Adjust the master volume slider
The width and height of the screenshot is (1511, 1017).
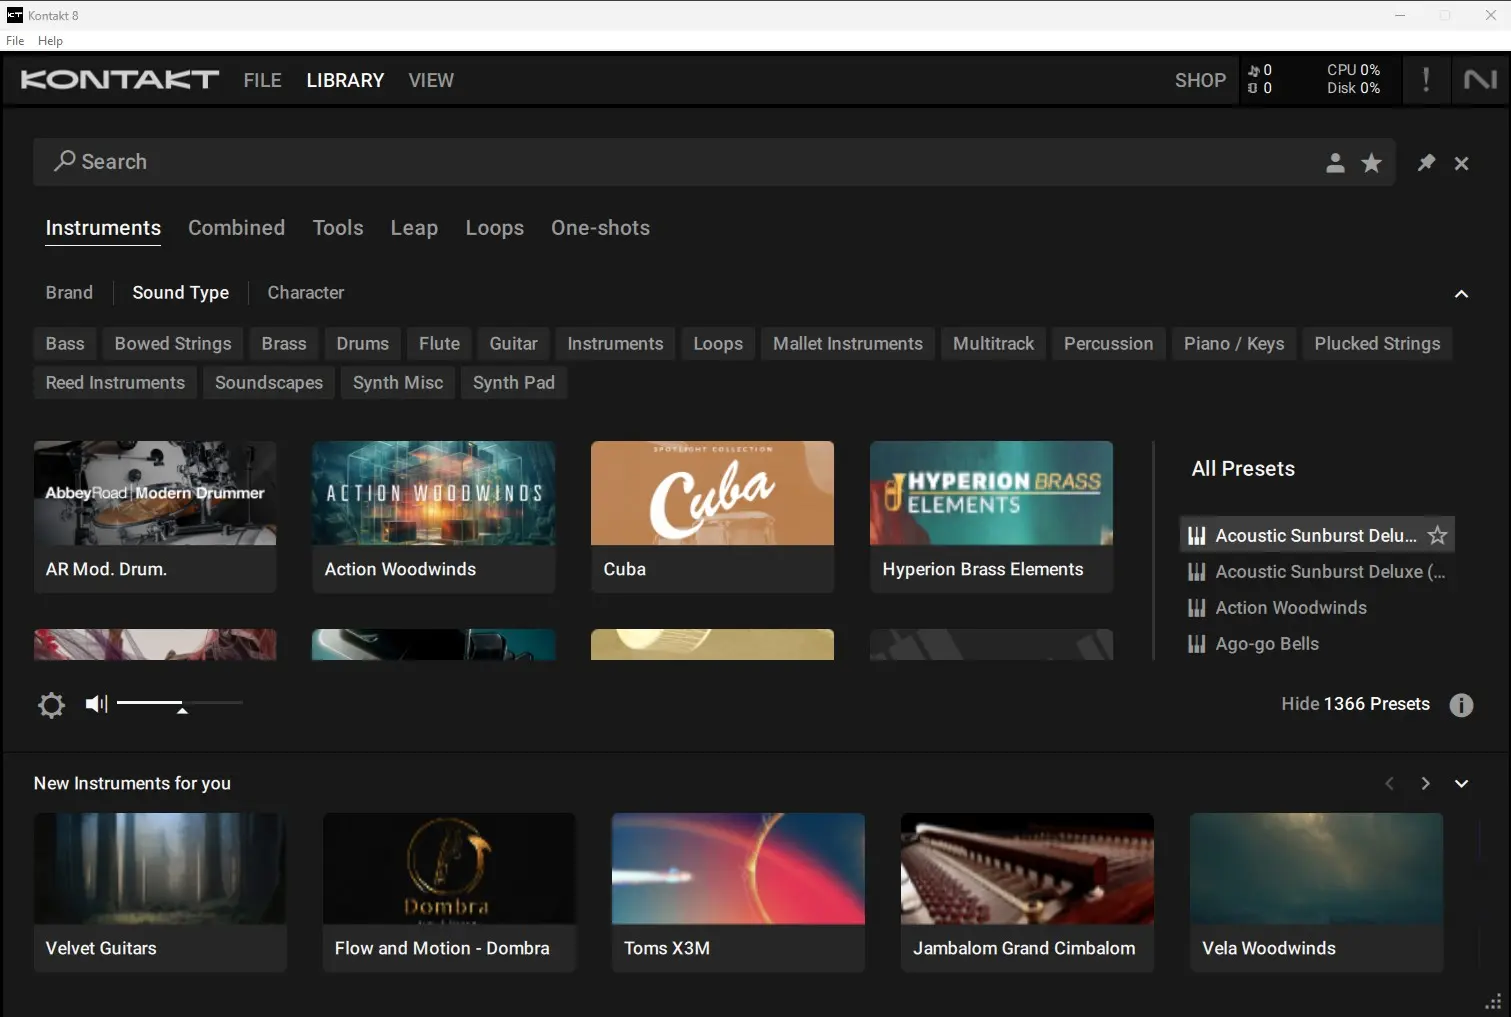(x=180, y=703)
